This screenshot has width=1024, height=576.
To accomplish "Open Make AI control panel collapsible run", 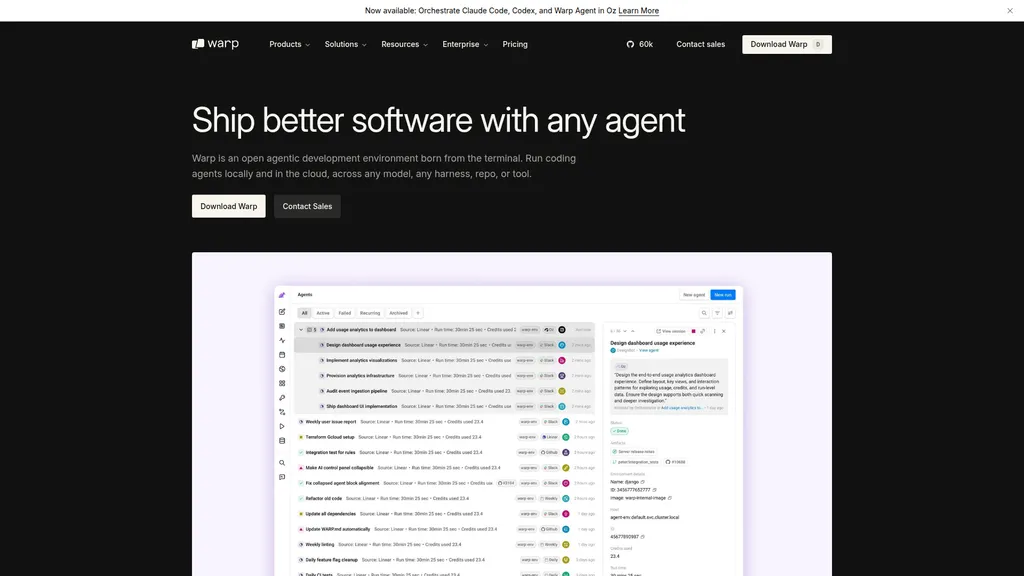I will tap(444, 468).
